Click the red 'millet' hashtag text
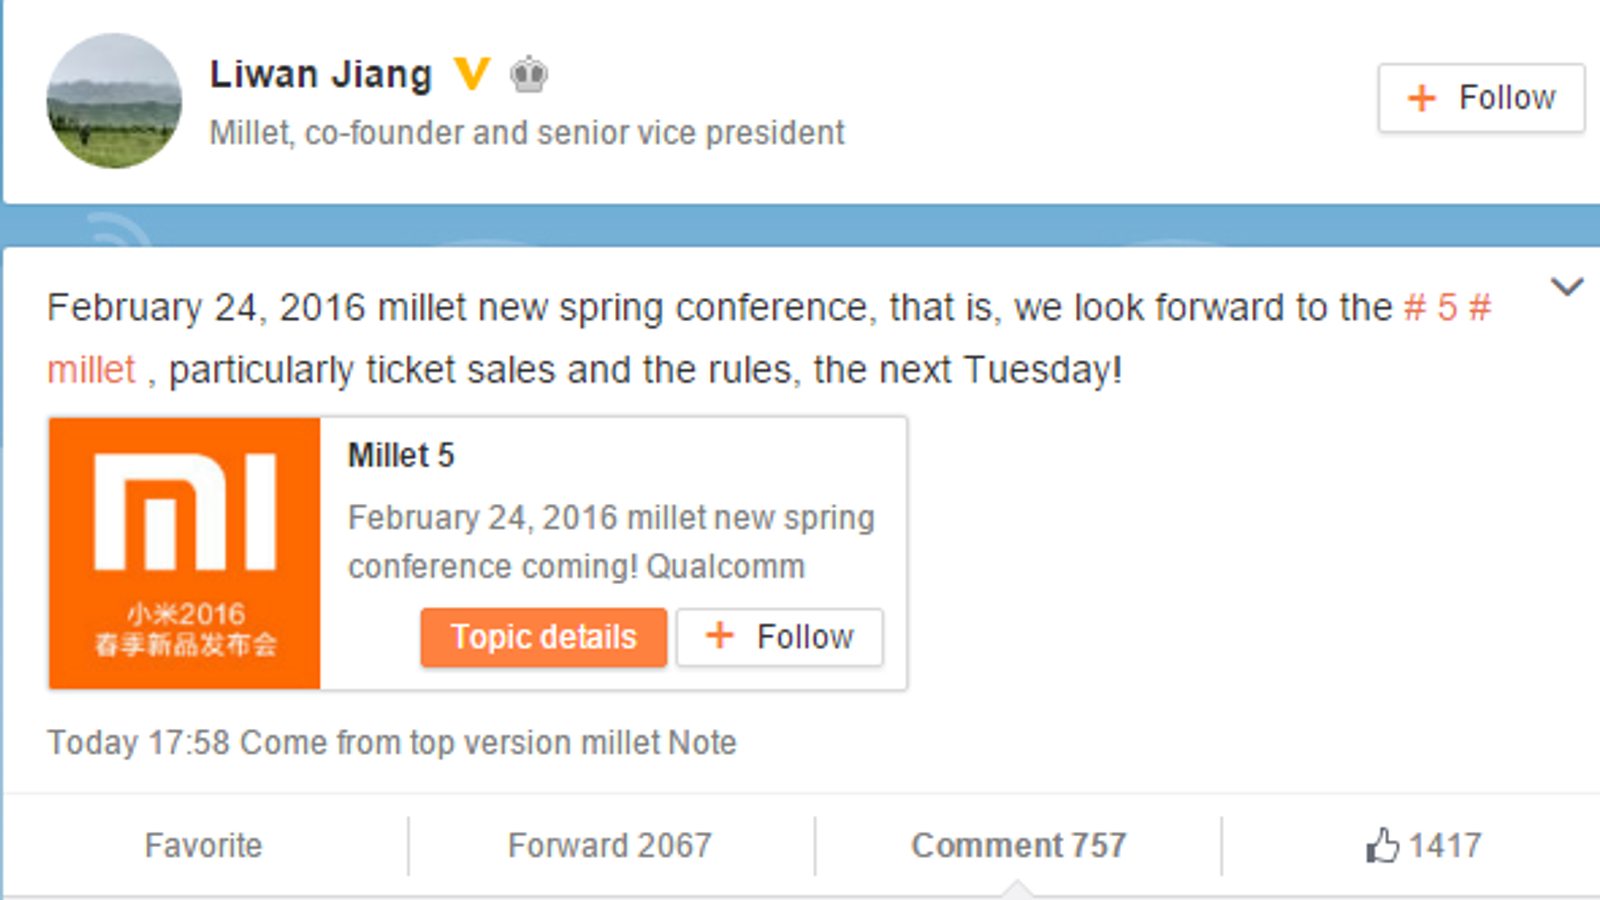The image size is (1600, 900). pyautogui.click(x=91, y=370)
